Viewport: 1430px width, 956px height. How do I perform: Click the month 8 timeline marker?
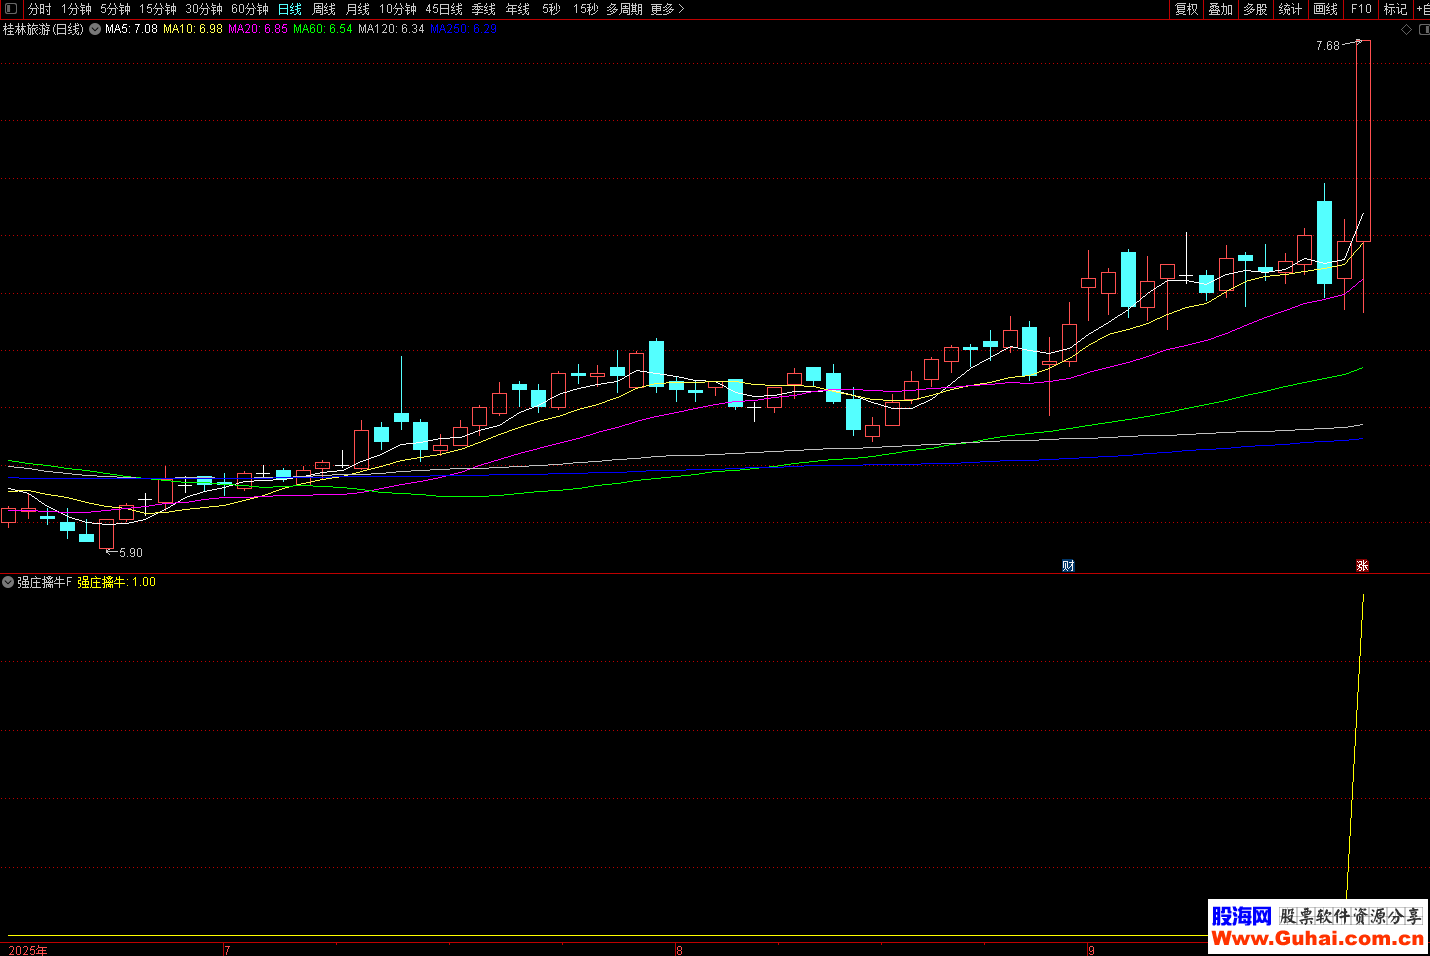[x=679, y=950]
